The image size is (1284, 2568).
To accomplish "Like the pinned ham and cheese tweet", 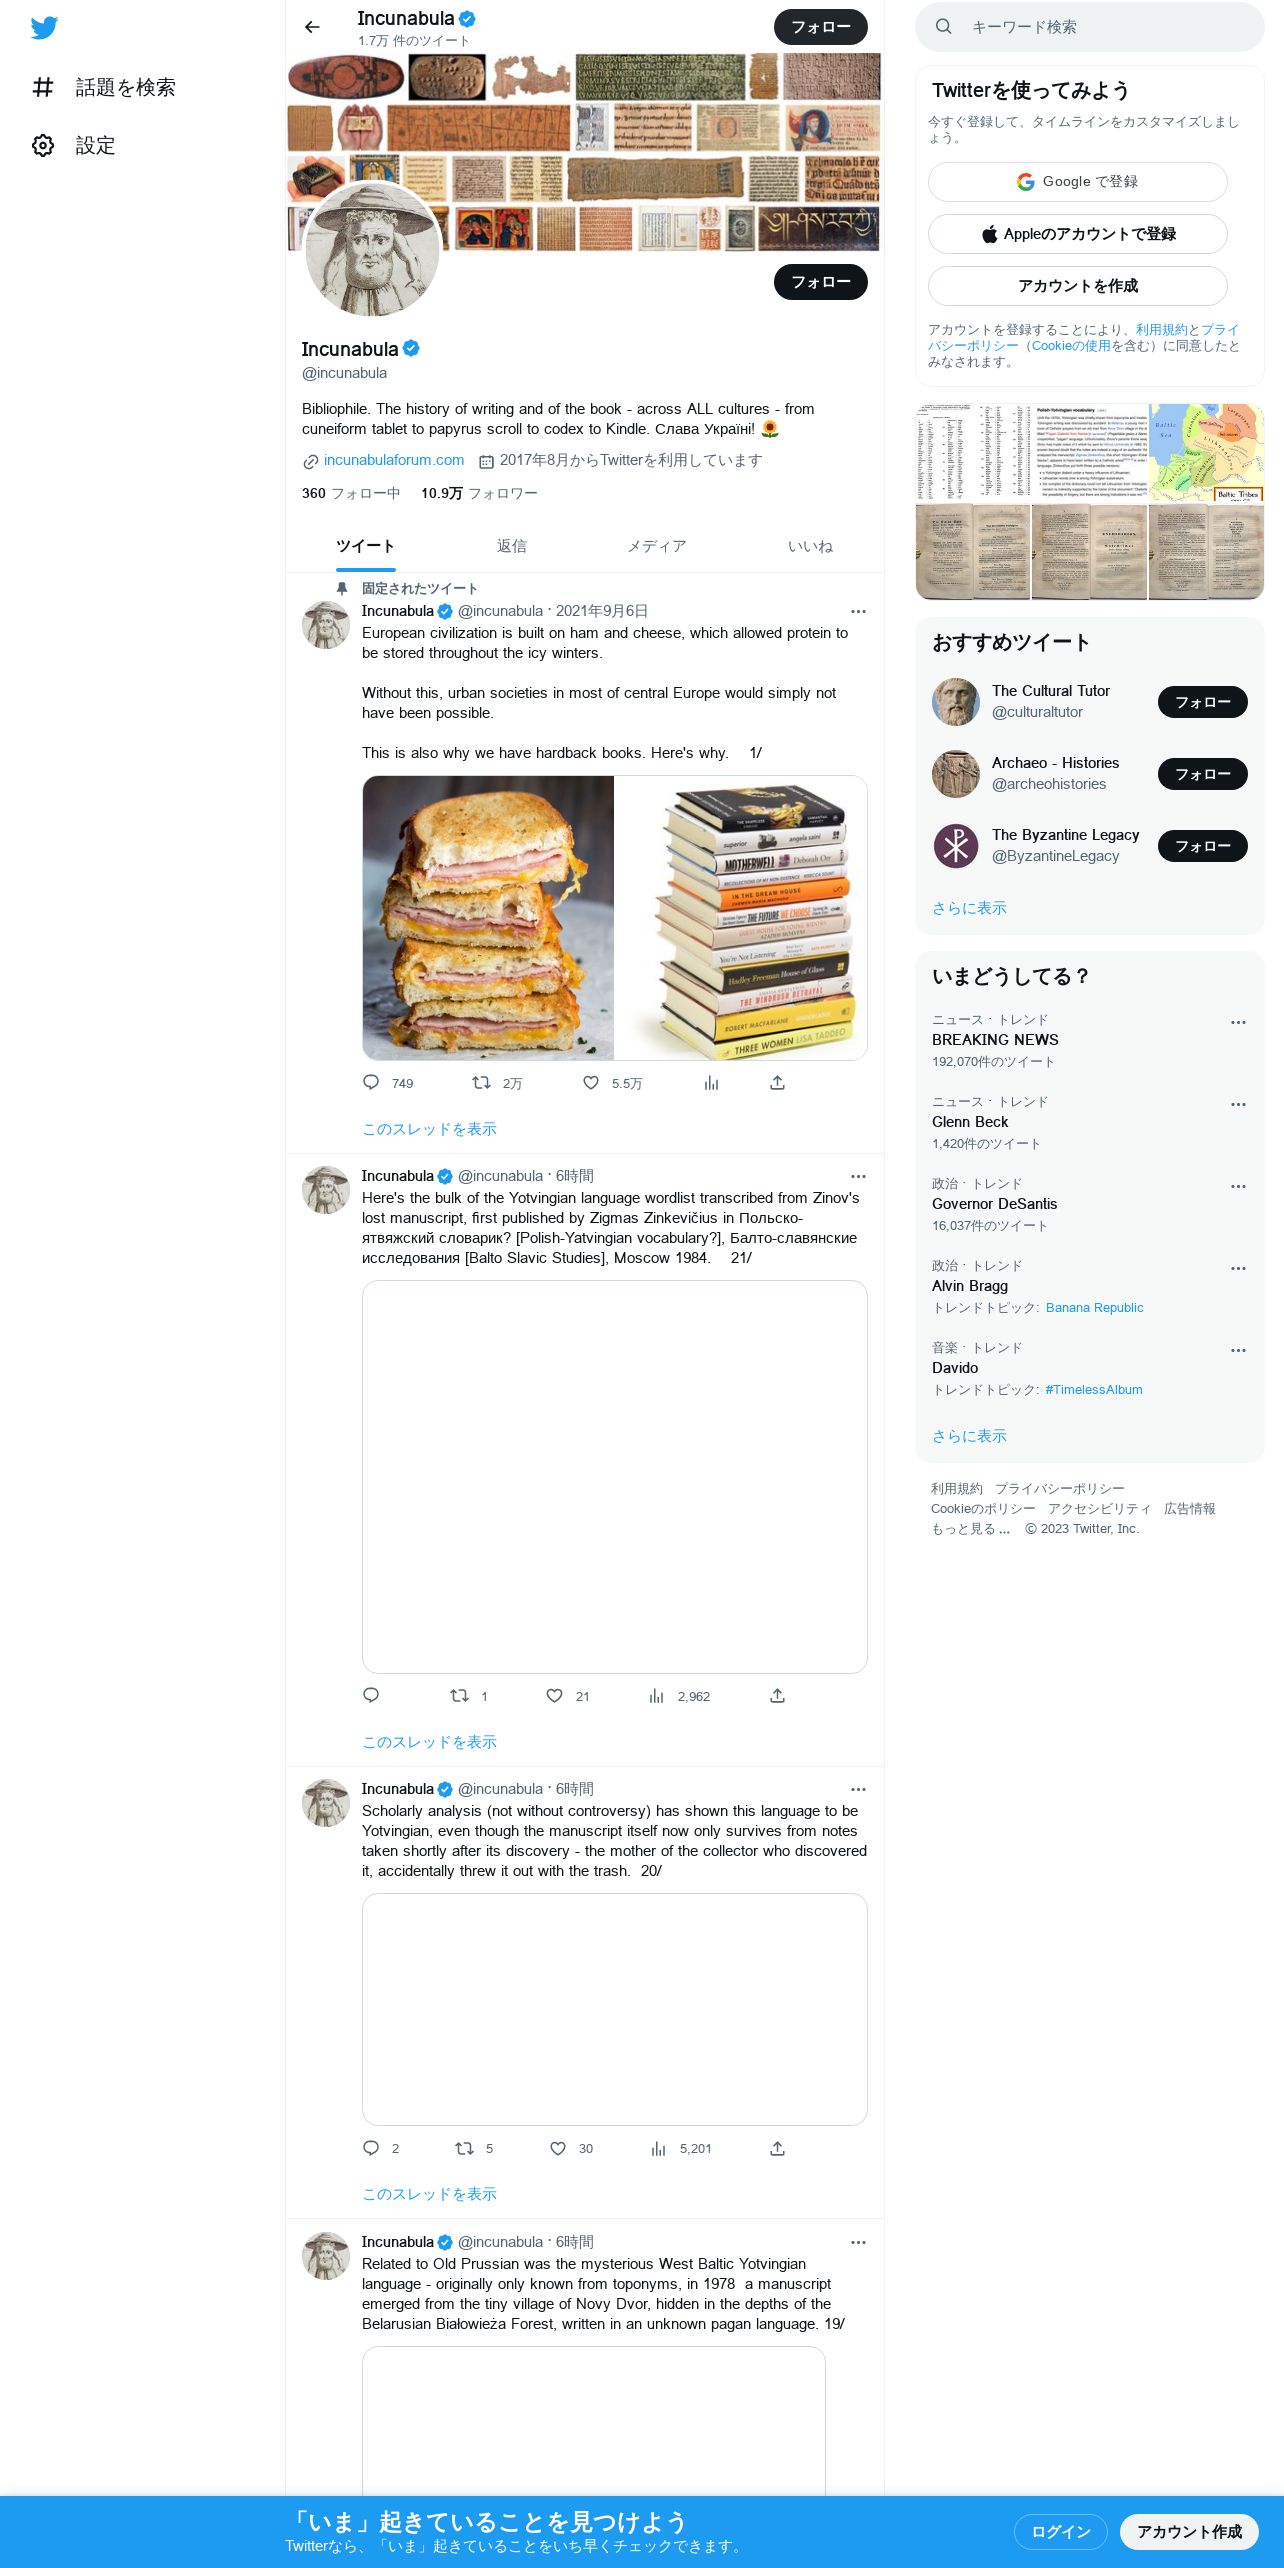I will pyautogui.click(x=591, y=1083).
